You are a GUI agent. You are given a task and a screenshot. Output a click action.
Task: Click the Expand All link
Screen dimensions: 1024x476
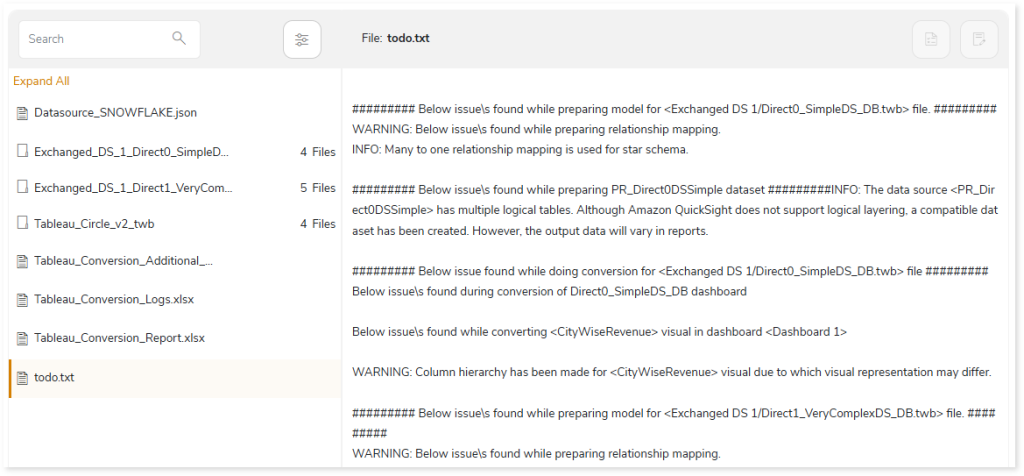(x=41, y=81)
